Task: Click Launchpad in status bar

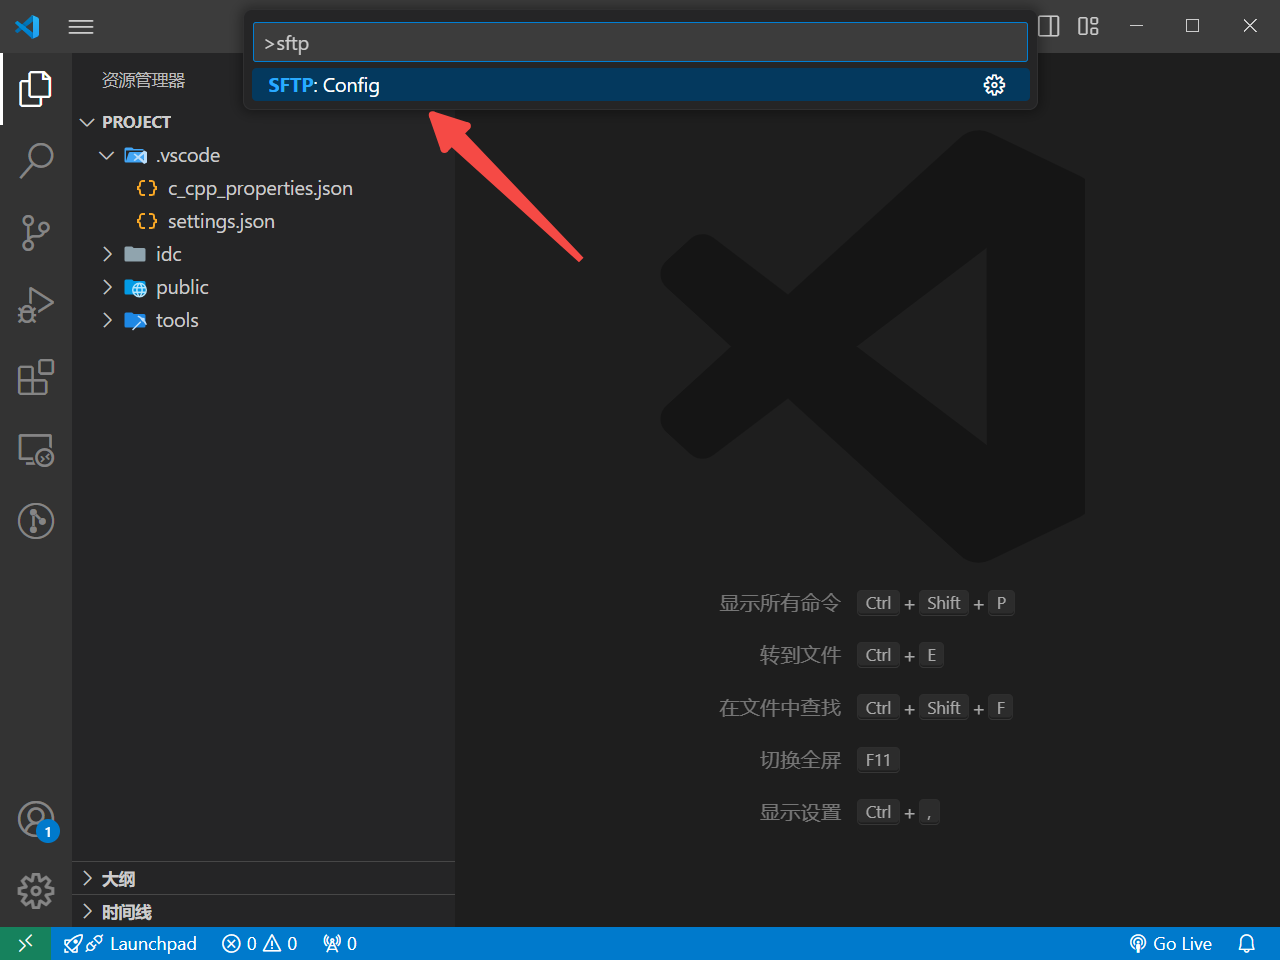Action: tap(130, 943)
